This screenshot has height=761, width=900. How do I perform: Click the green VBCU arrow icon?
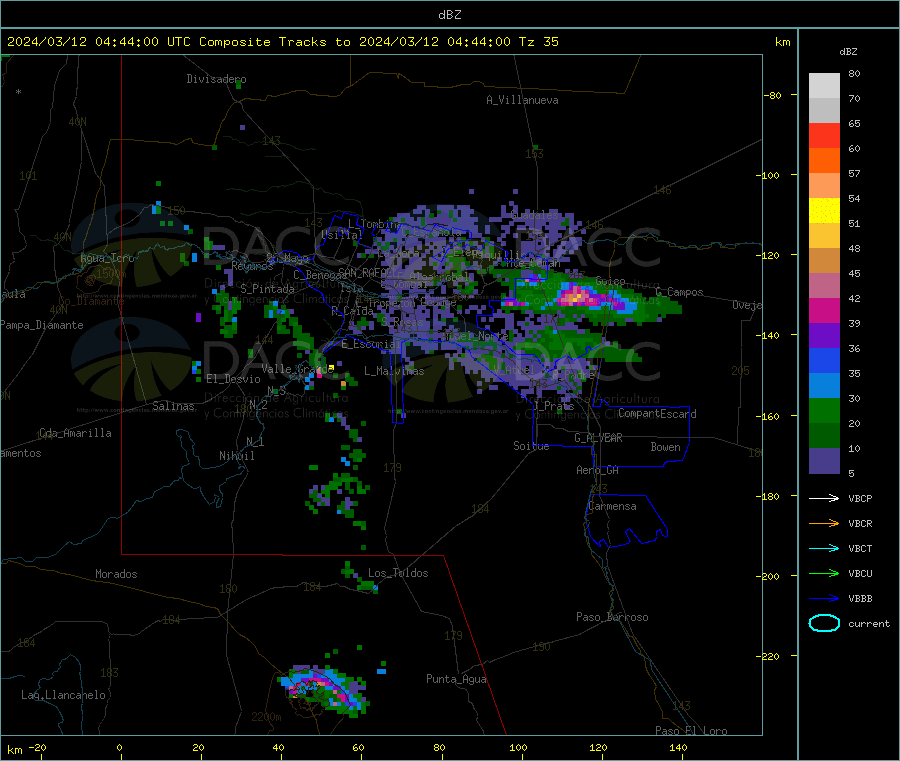[824, 573]
